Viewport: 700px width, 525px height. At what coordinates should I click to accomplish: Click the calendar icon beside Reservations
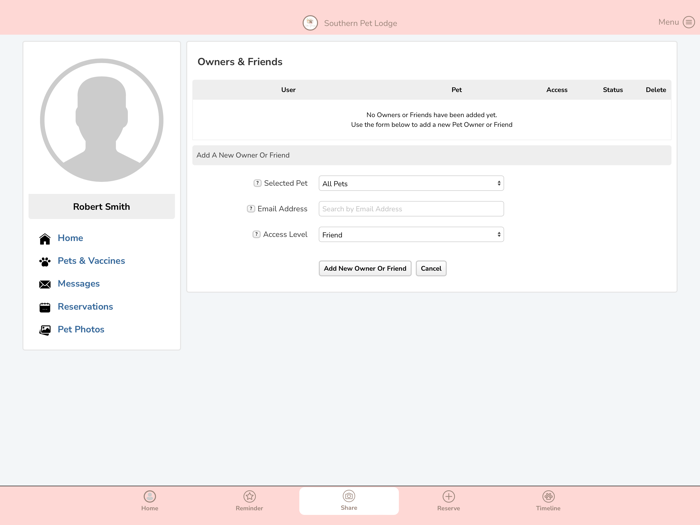45,307
